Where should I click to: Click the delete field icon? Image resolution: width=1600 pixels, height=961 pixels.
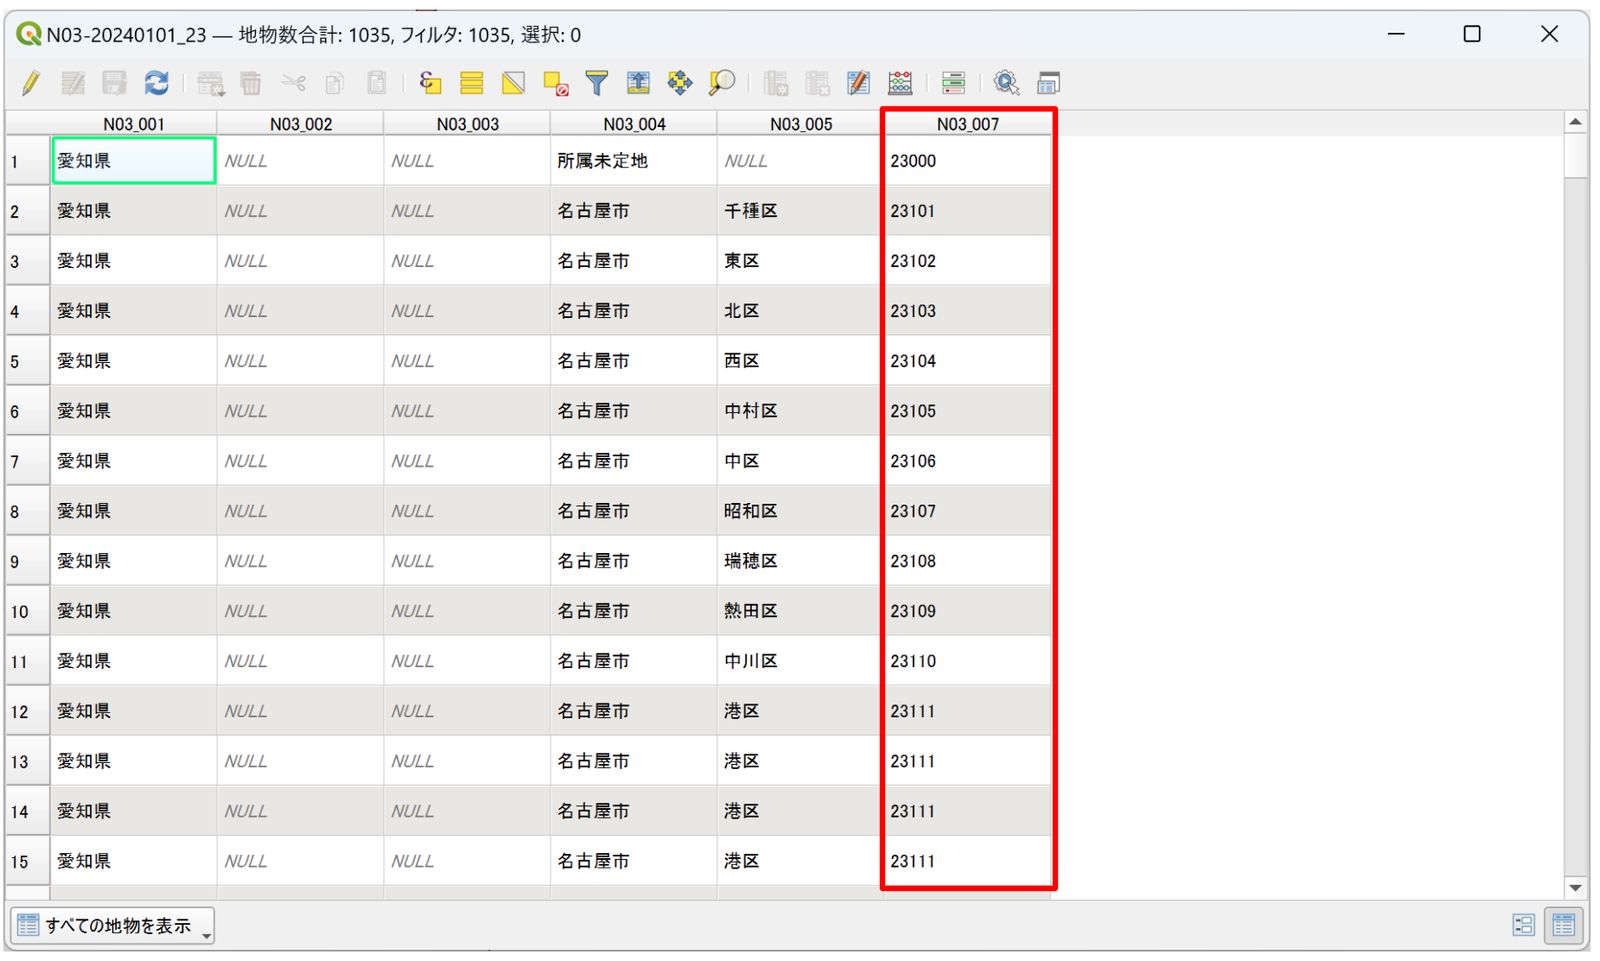click(x=817, y=83)
